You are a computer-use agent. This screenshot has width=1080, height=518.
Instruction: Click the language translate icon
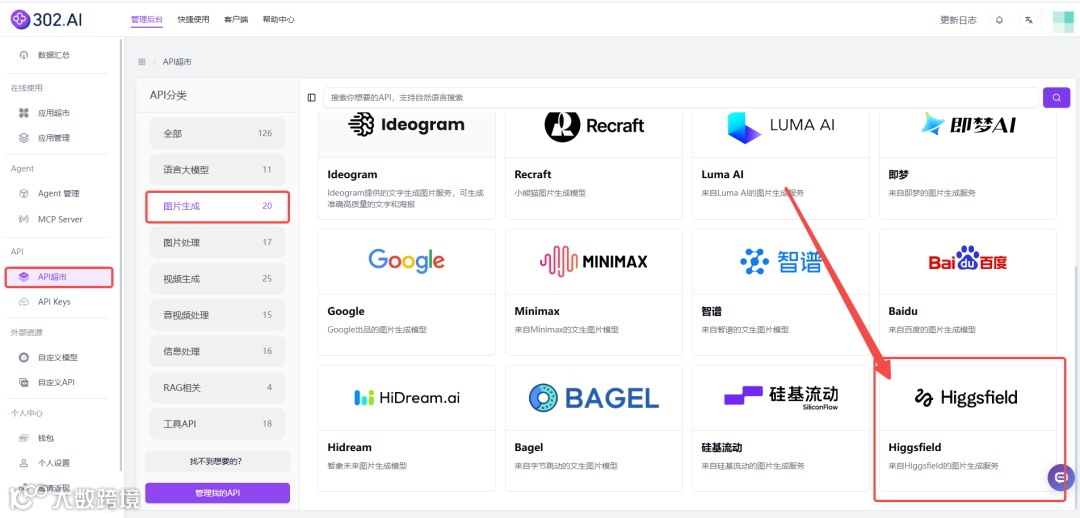1028,20
